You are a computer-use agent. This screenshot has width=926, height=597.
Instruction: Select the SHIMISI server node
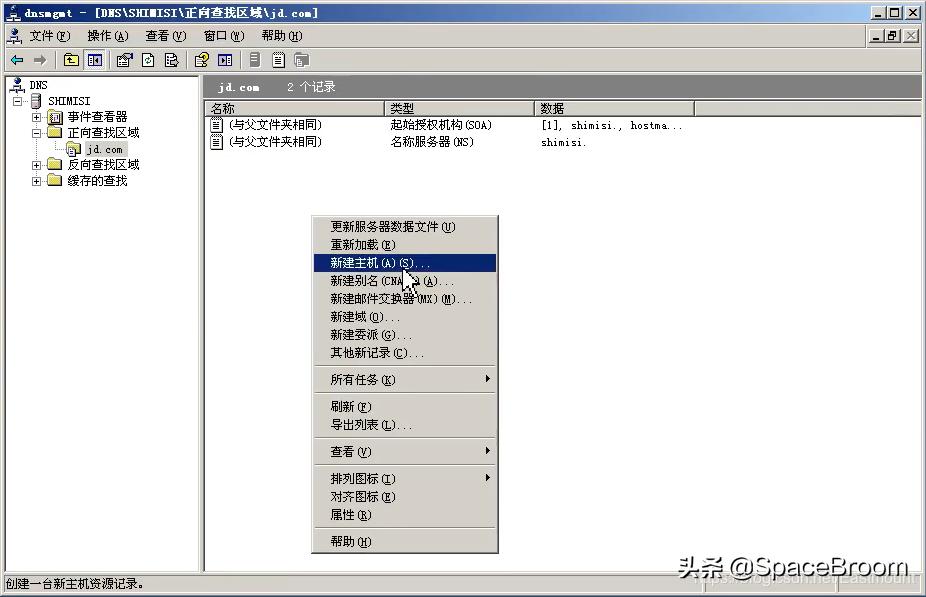tap(70, 100)
